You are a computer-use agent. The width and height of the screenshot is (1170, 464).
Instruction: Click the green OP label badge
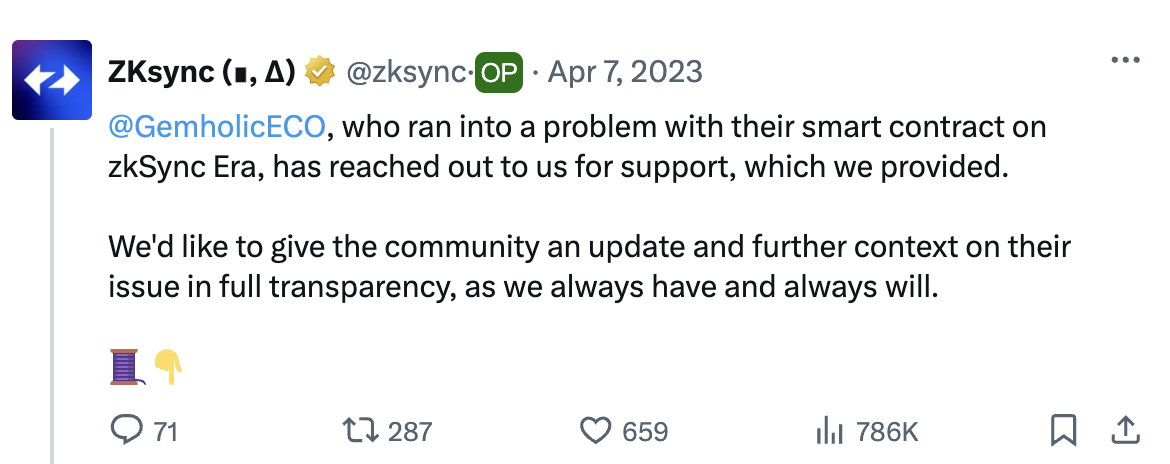(x=500, y=73)
